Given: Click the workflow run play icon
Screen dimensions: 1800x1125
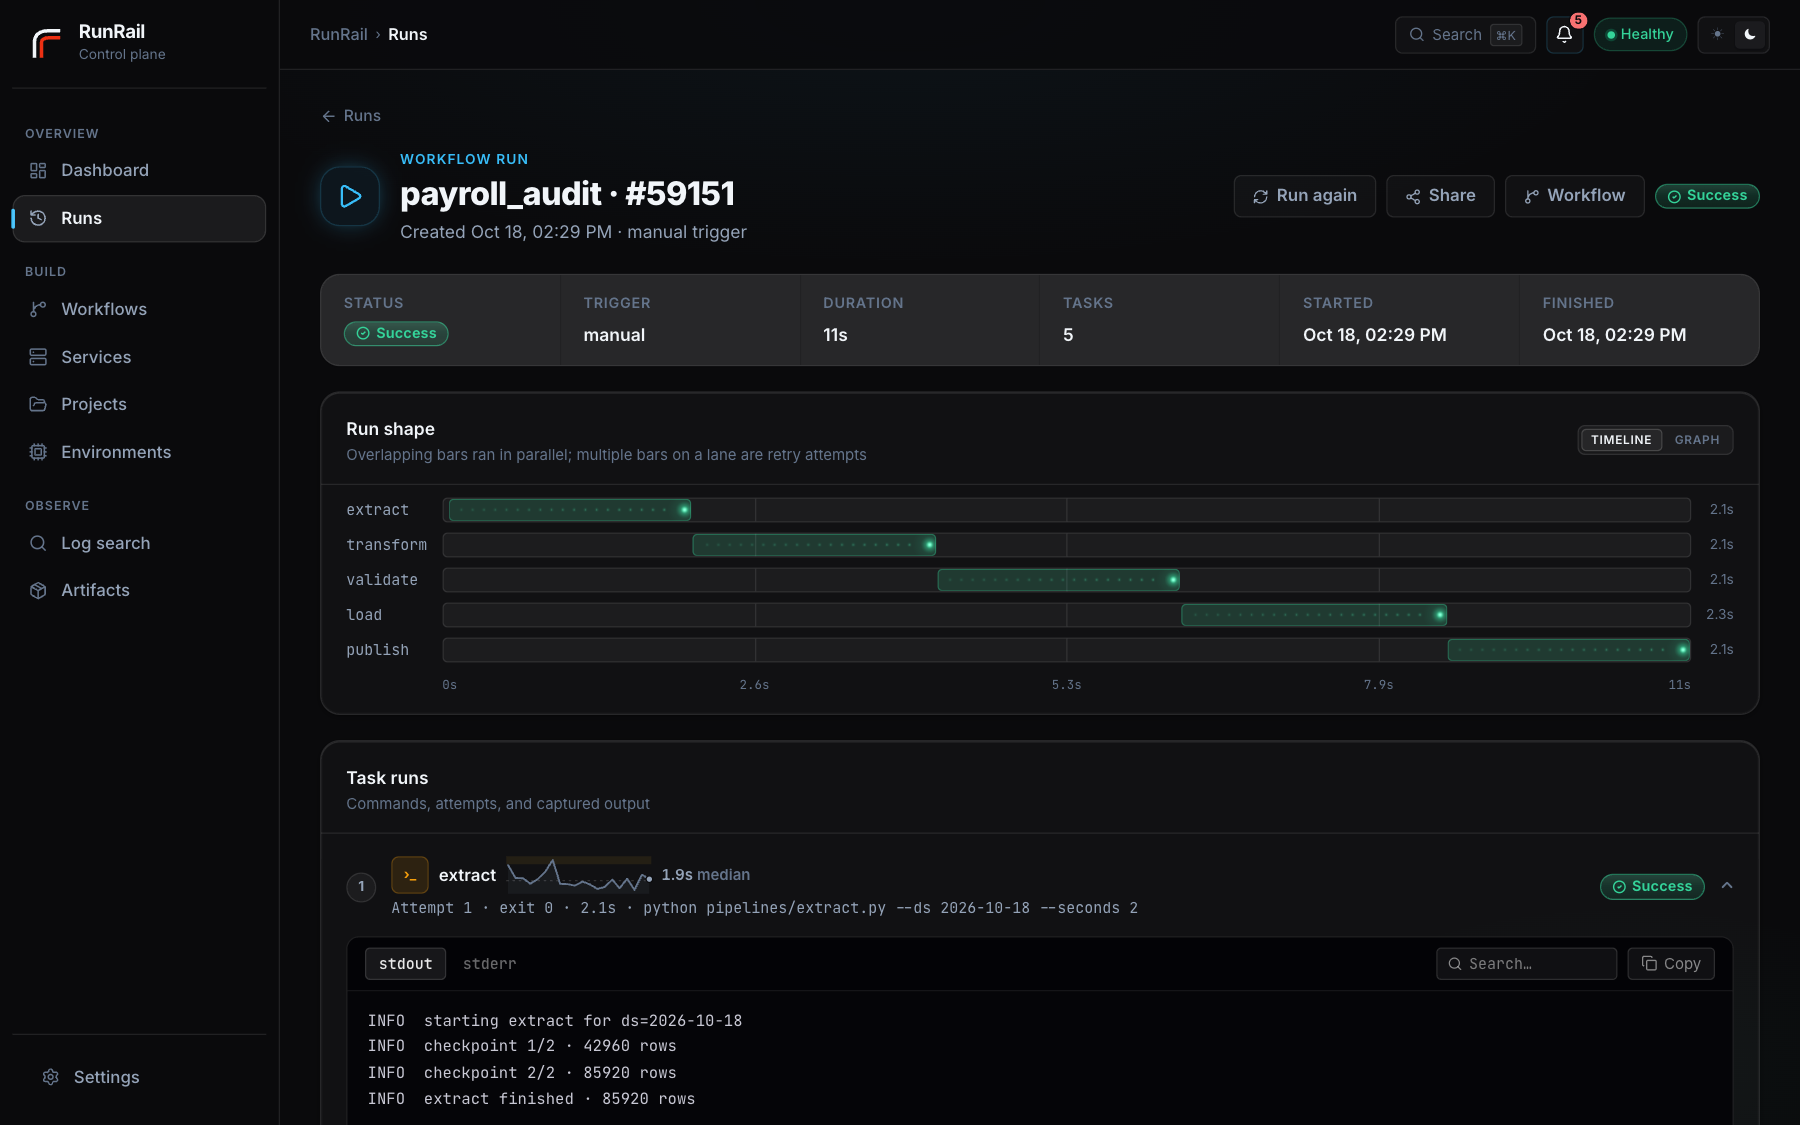Looking at the screenshot, I should coord(350,196).
